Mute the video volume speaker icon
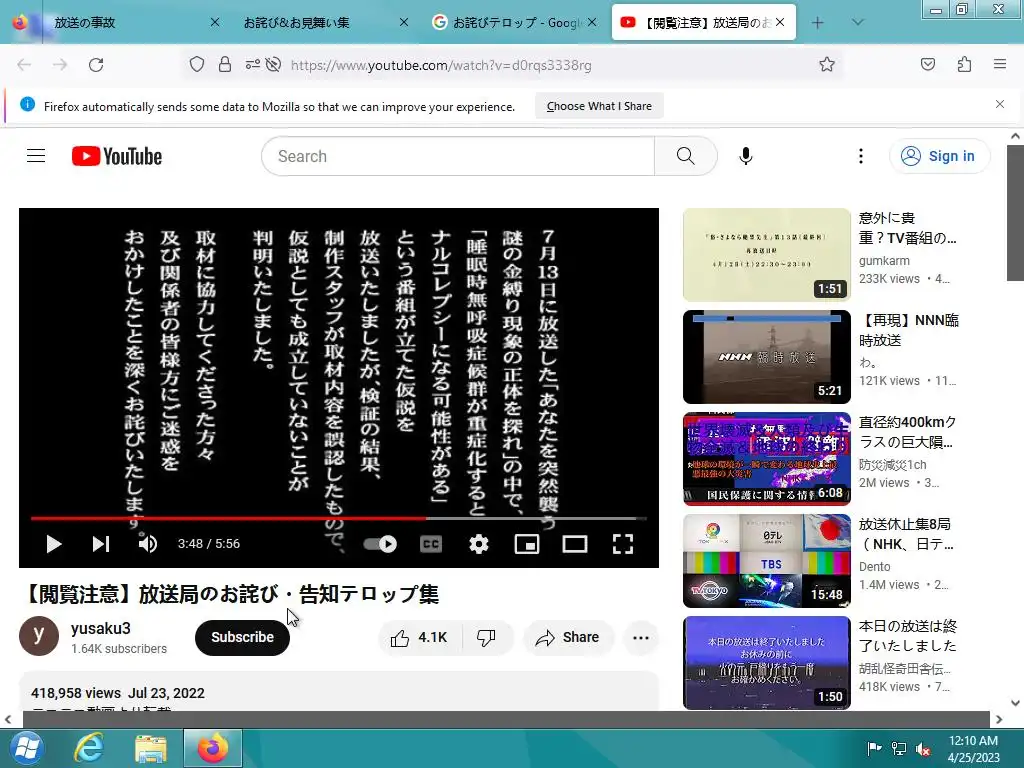The height and width of the screenshot is (768, 1024). tap(148, 544)
